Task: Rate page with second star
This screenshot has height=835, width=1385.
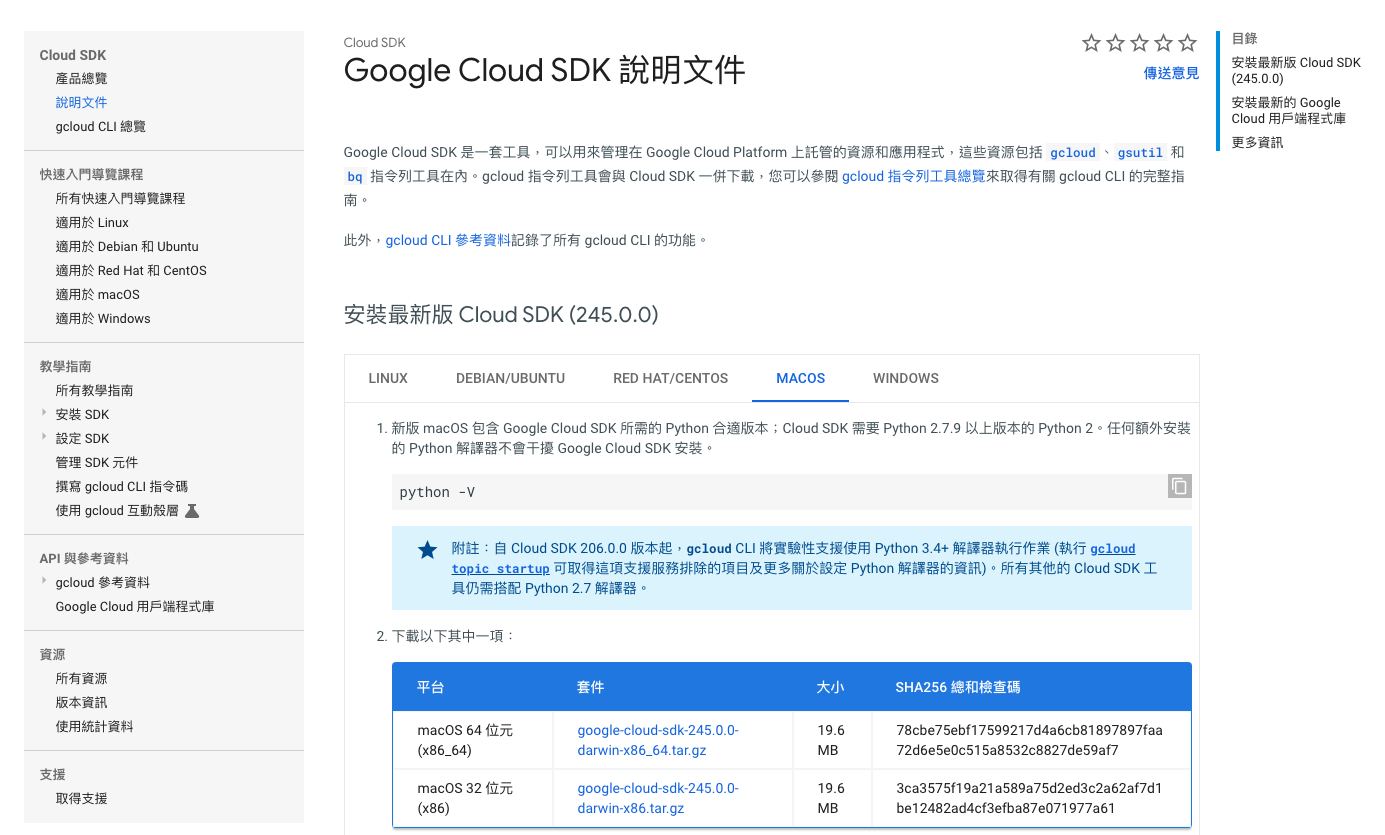Action: click(1115, 43)
